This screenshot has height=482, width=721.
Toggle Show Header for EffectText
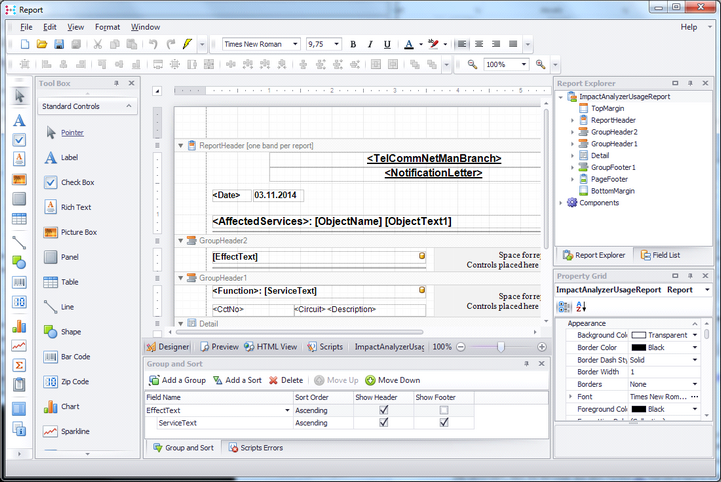pos(383,410)
